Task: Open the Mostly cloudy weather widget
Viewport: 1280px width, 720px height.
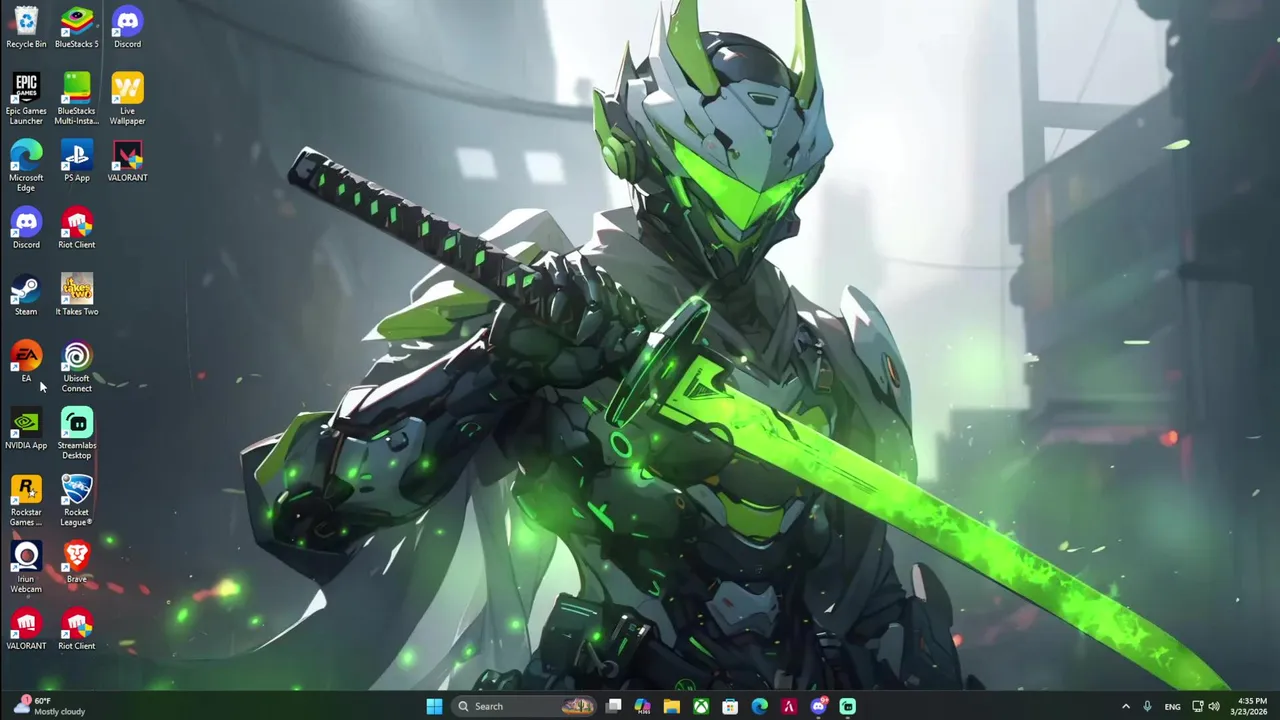Action: pos(50,706)
